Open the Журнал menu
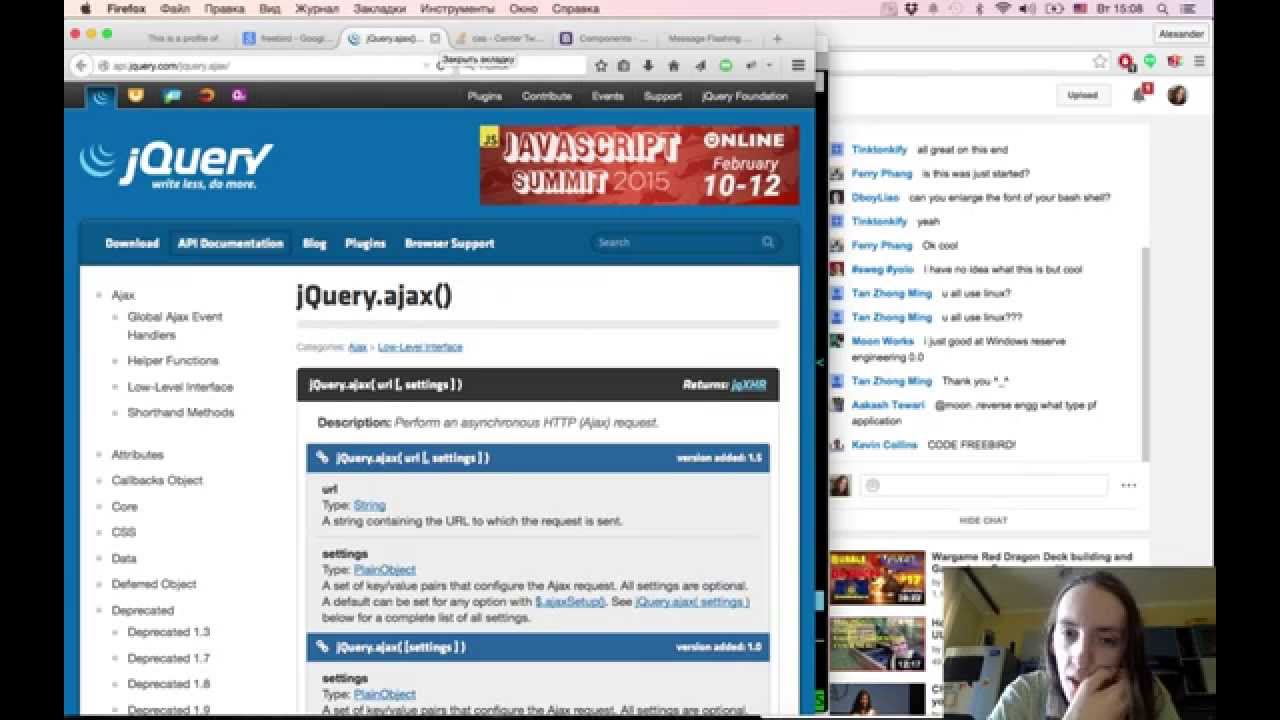Viewport: 1280px width, 720px height. (x=317, y=8)
